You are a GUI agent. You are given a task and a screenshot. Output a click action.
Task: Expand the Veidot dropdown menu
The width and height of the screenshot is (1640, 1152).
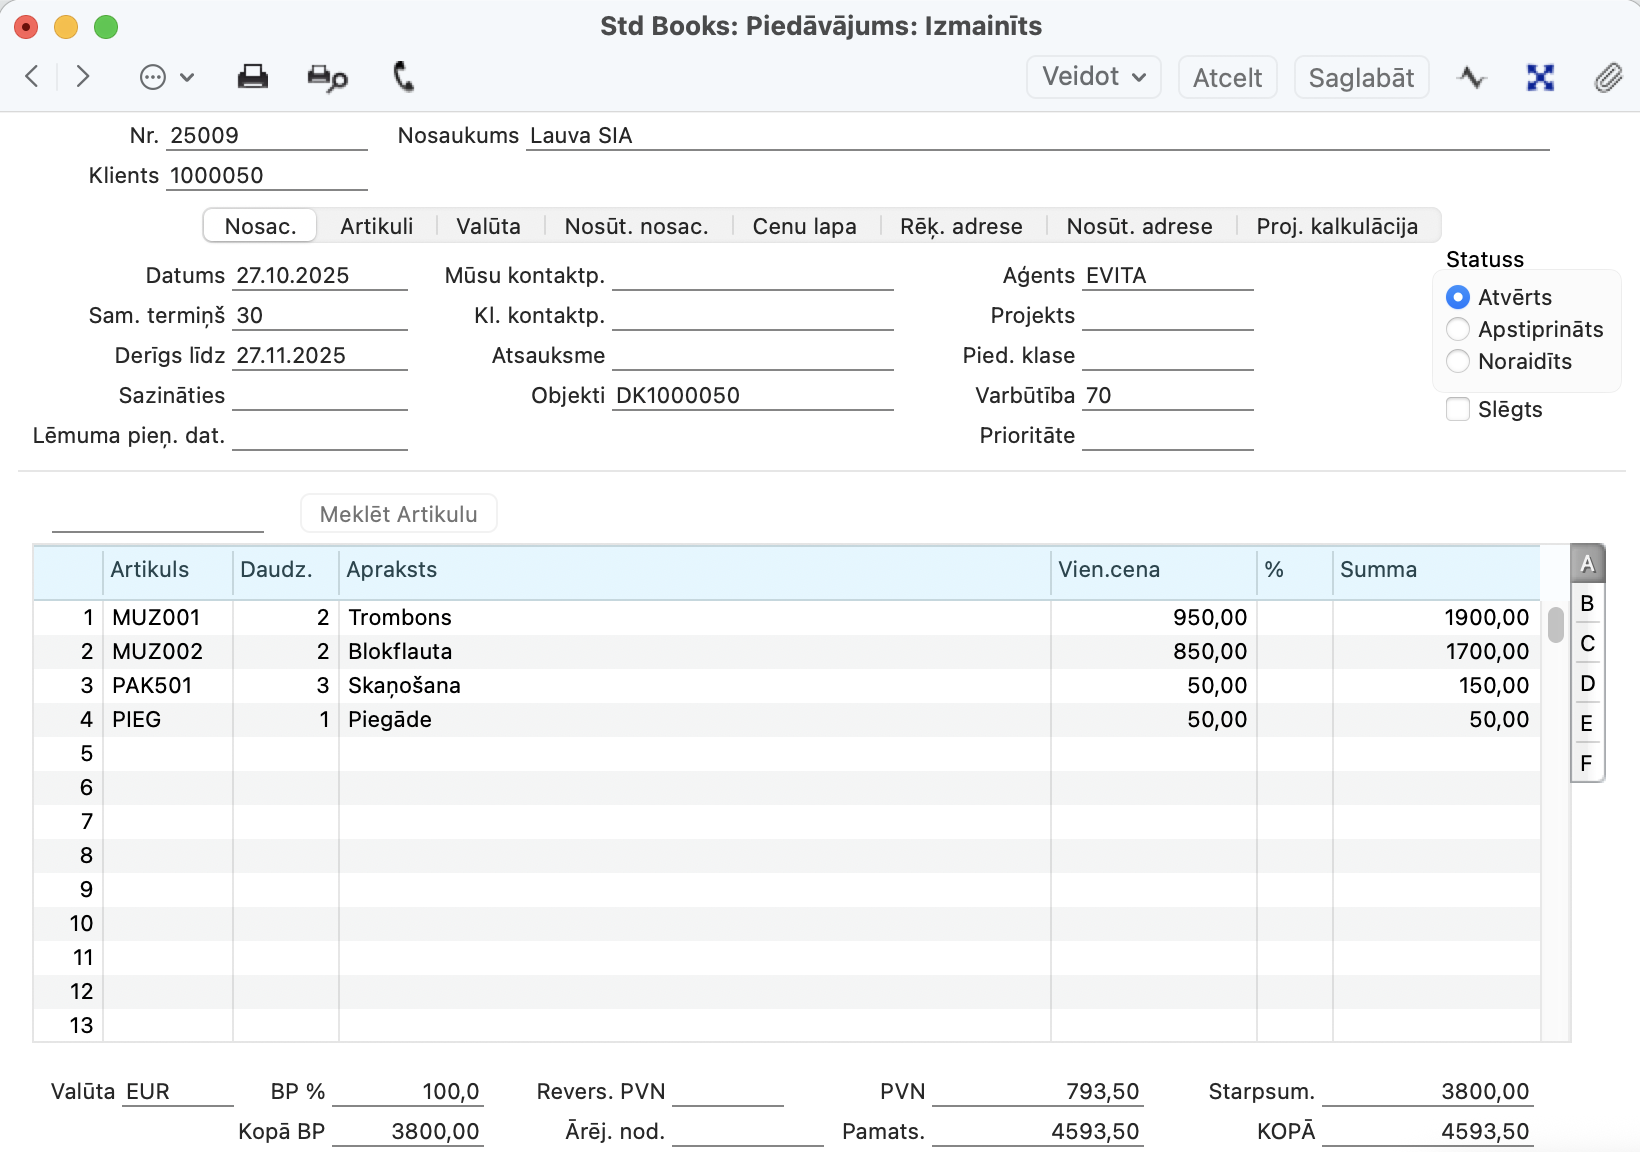coord(1093,77)
